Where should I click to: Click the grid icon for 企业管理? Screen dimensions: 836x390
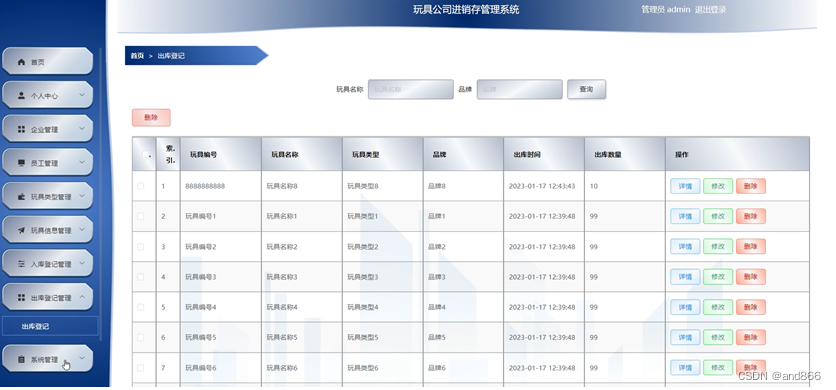(x=21, y=129)
